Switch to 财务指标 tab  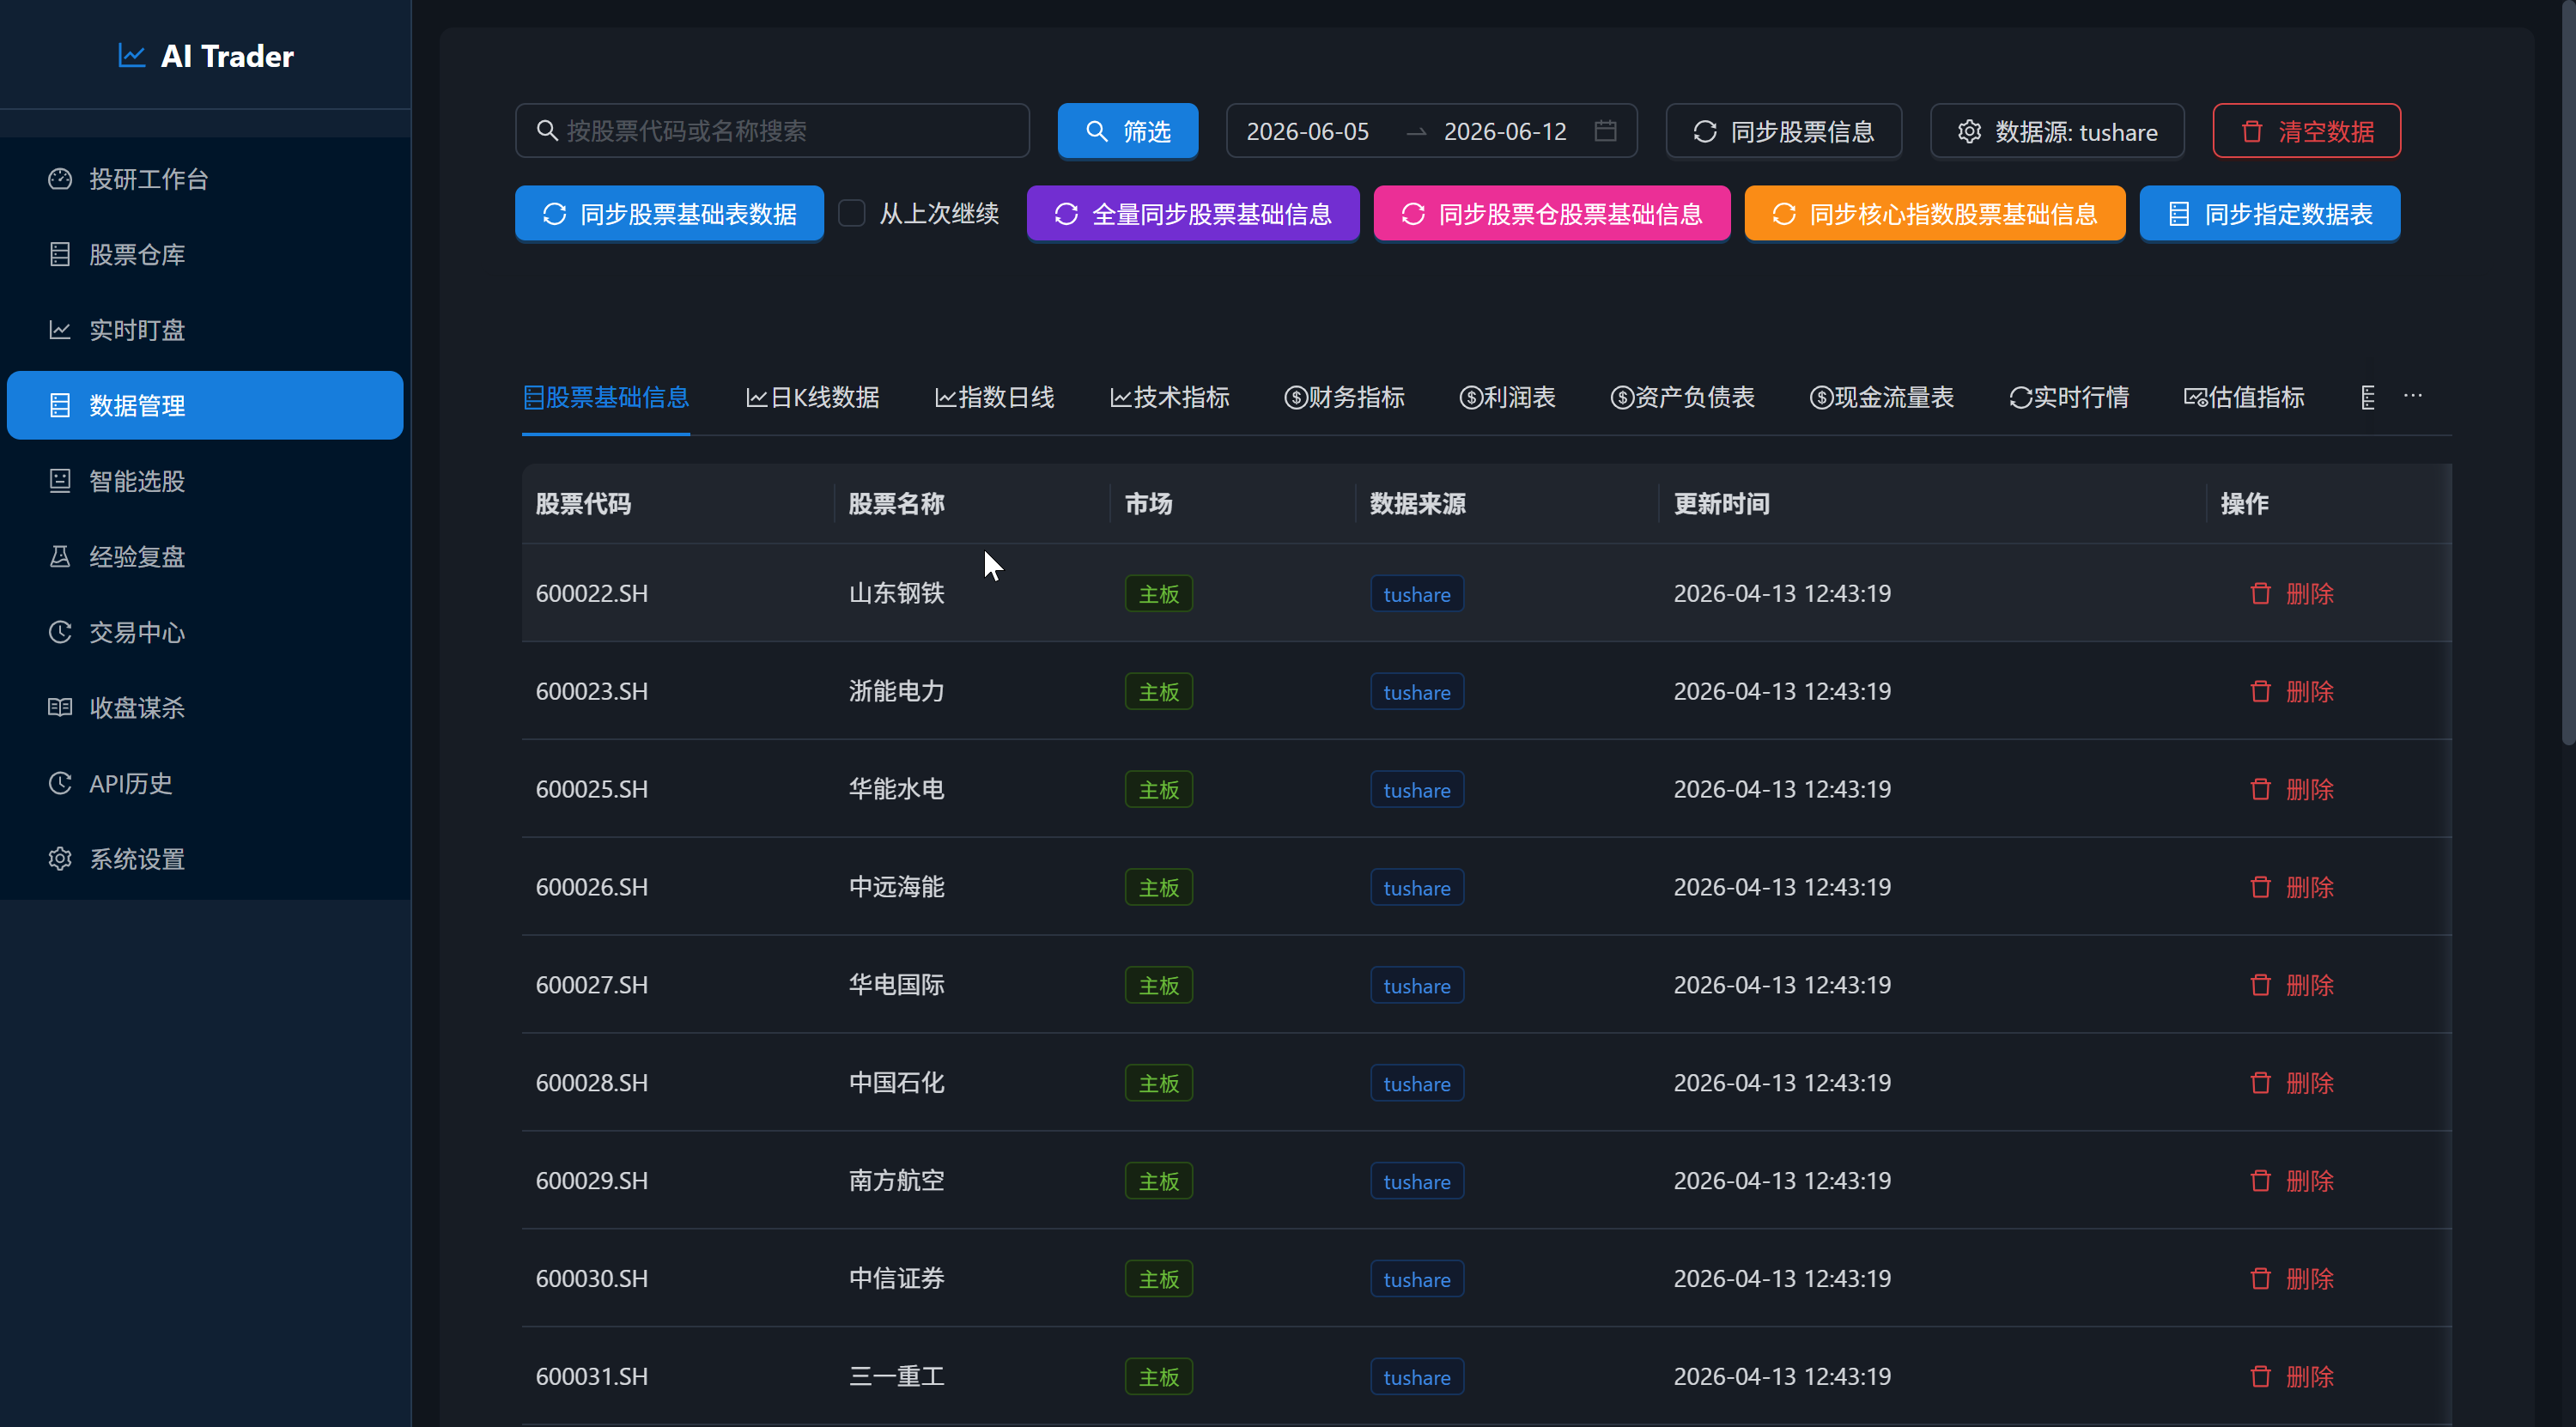(1344, 397)
